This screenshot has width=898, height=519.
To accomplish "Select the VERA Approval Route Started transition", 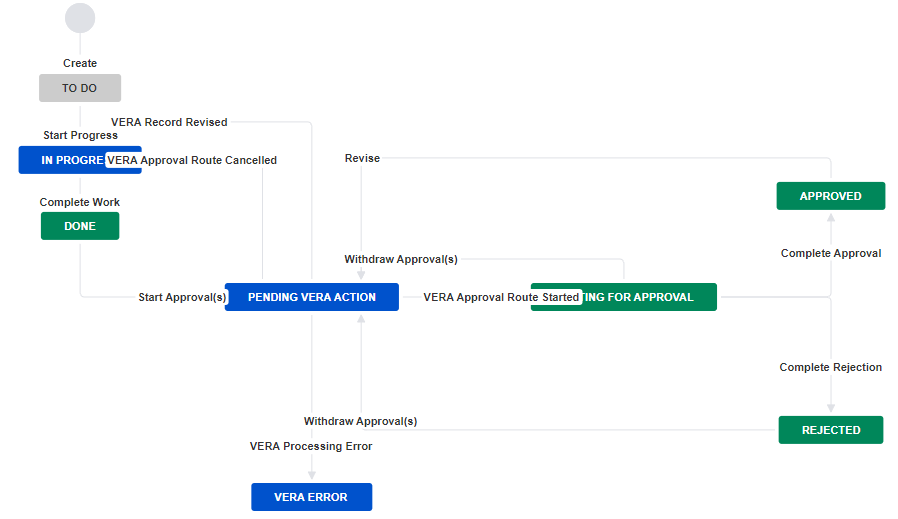I will [501, 297].
